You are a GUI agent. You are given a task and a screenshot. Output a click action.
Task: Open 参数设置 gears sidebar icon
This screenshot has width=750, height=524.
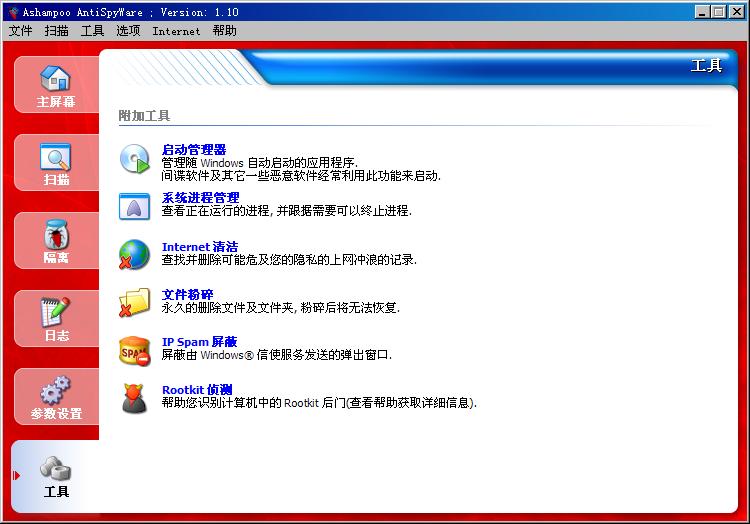pyautogui.click(x=55, y=390)
